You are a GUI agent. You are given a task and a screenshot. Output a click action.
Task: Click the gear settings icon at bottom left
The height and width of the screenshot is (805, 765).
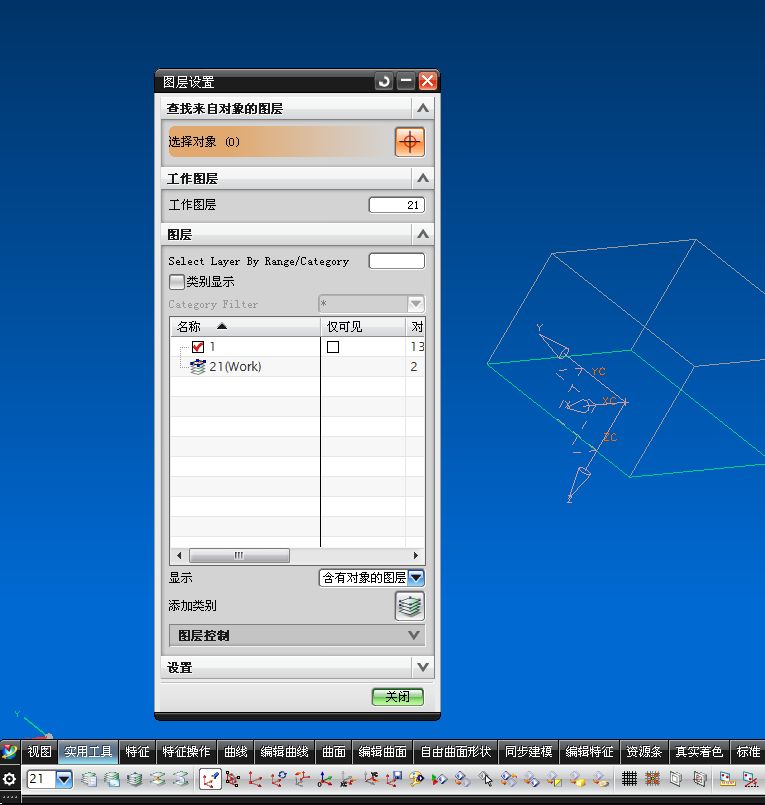(x=9, y=779)
